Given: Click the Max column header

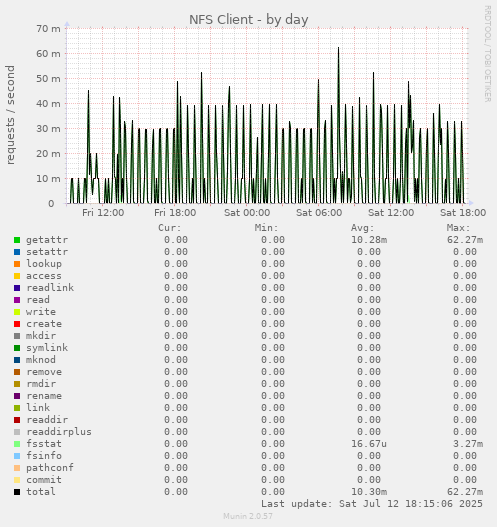Looking at the screenshot, I should 458,228.
